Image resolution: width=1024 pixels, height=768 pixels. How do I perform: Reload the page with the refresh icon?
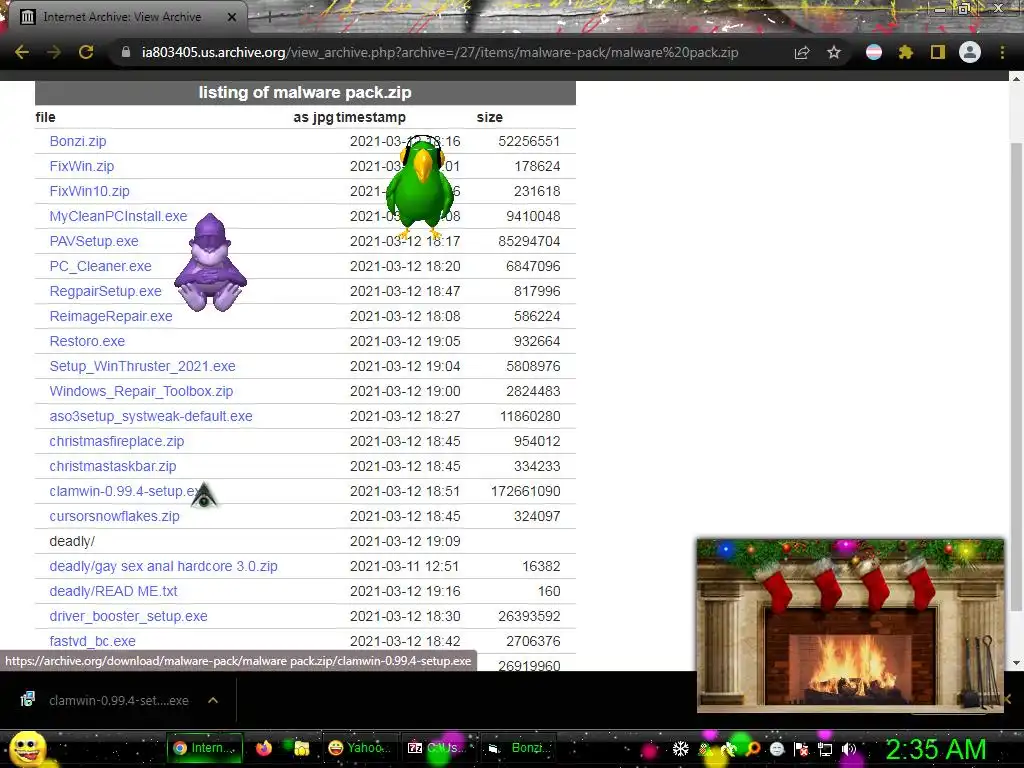click(86, 52)
